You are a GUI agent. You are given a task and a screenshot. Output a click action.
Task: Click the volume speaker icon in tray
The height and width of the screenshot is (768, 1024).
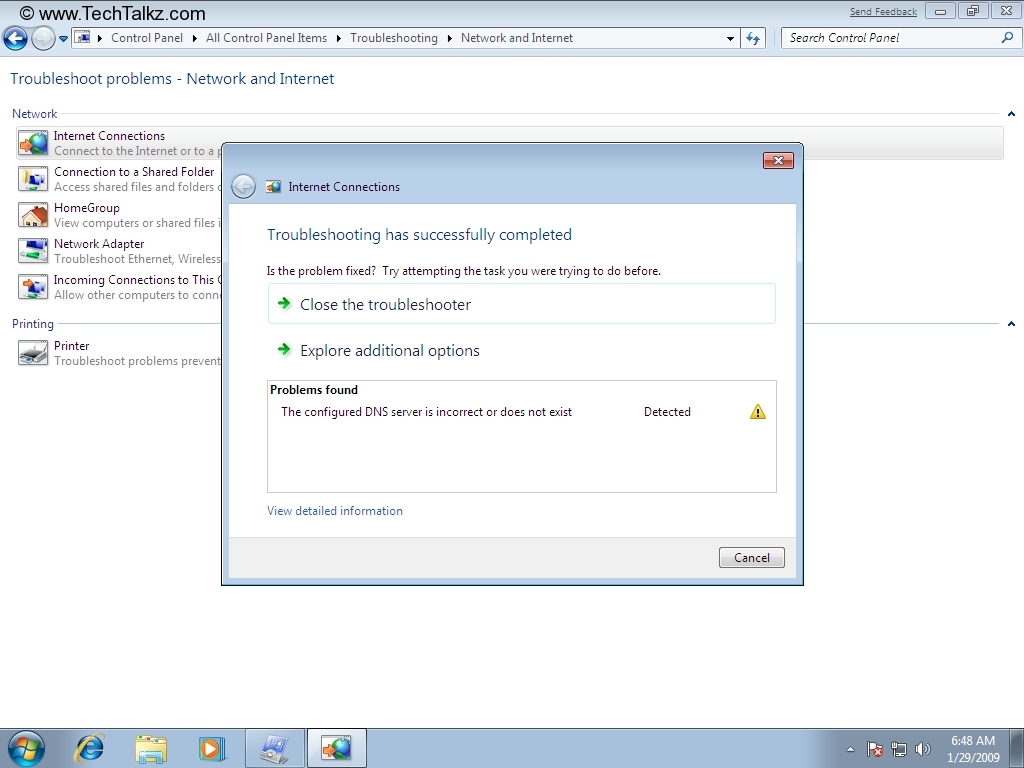click(x=922, y=749)
